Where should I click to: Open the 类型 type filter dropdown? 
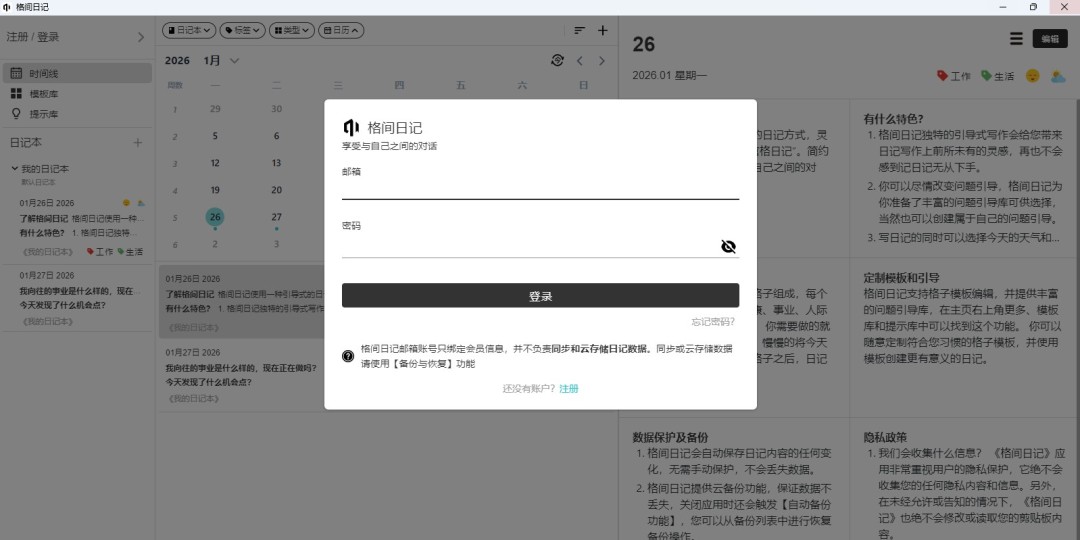tap(291, 30)
